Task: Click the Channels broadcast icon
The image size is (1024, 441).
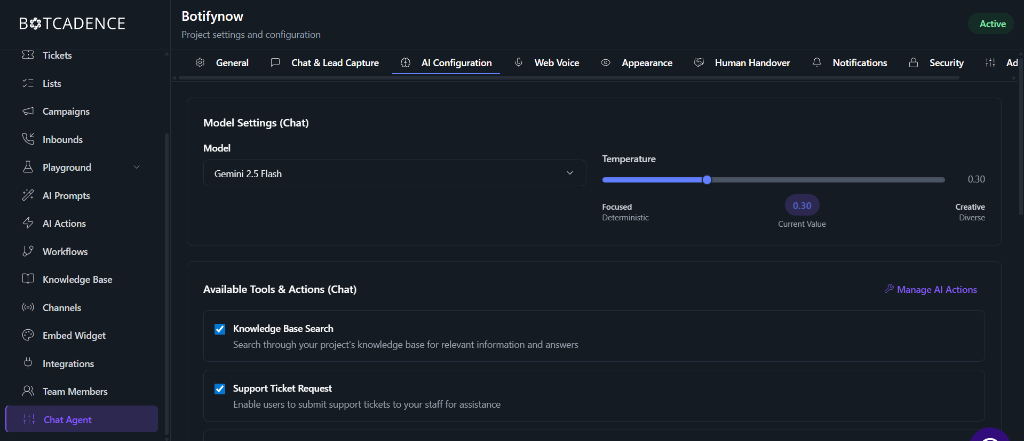Action: (27, 308)
